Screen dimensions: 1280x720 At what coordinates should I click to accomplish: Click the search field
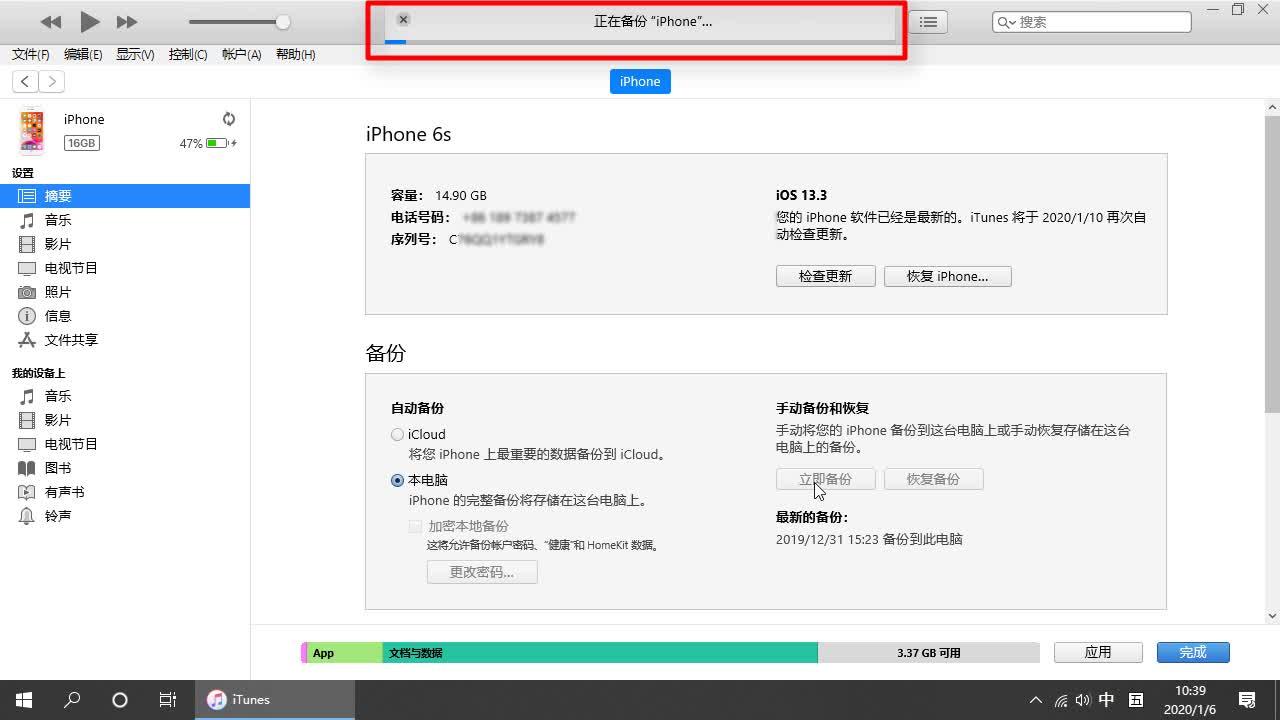[1092, 22]
